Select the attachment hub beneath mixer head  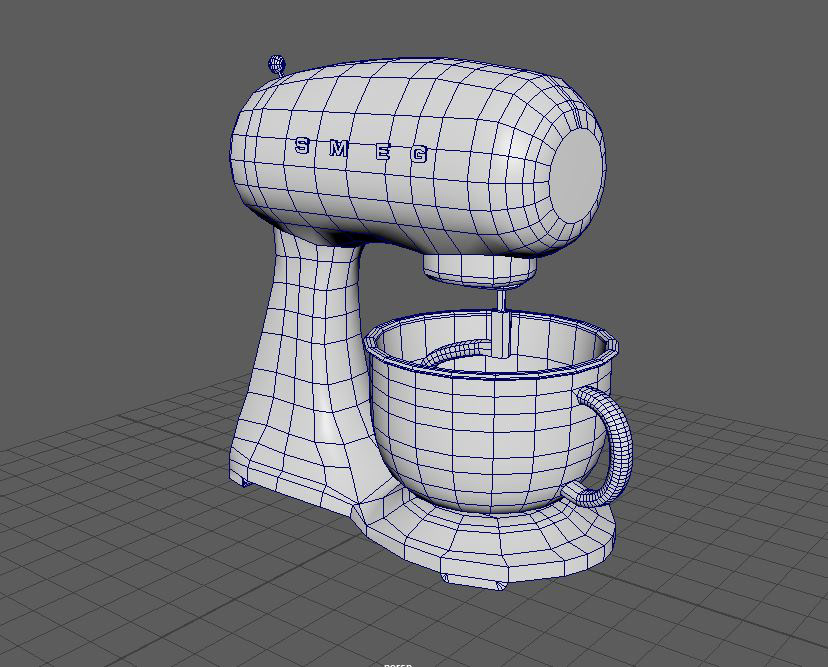tap(478, 271)
